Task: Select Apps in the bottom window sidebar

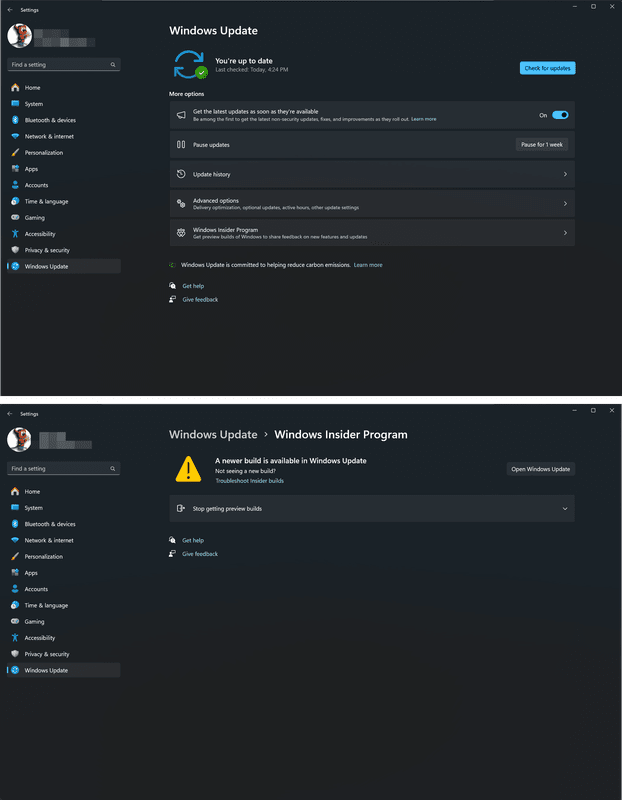Action: coord(64,573)
